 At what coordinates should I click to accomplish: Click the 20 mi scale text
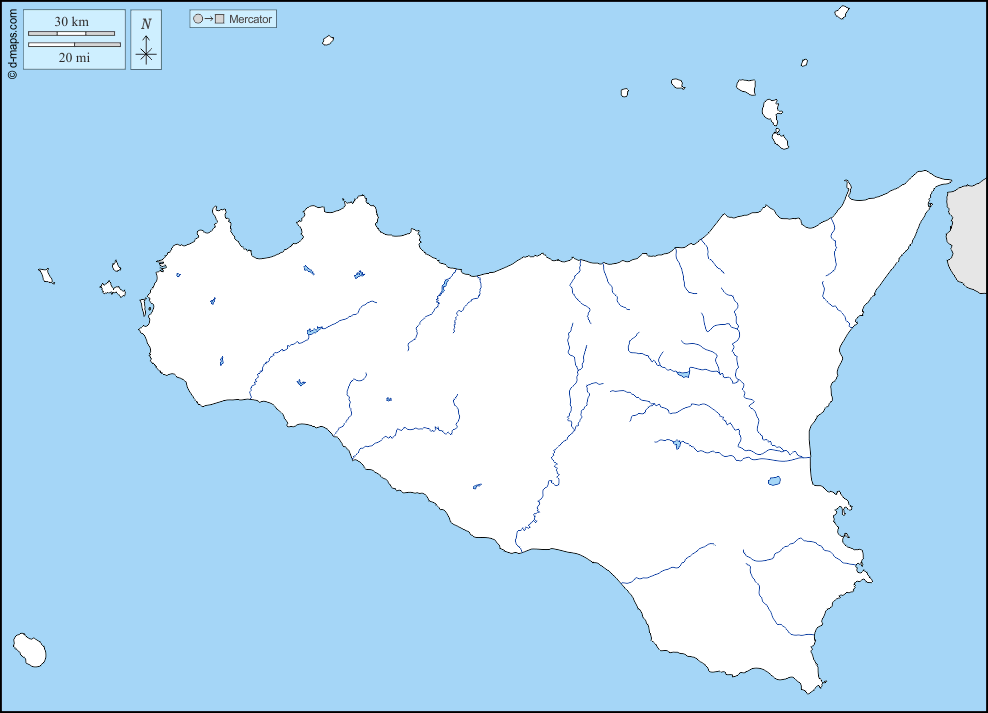coord(74,58)
